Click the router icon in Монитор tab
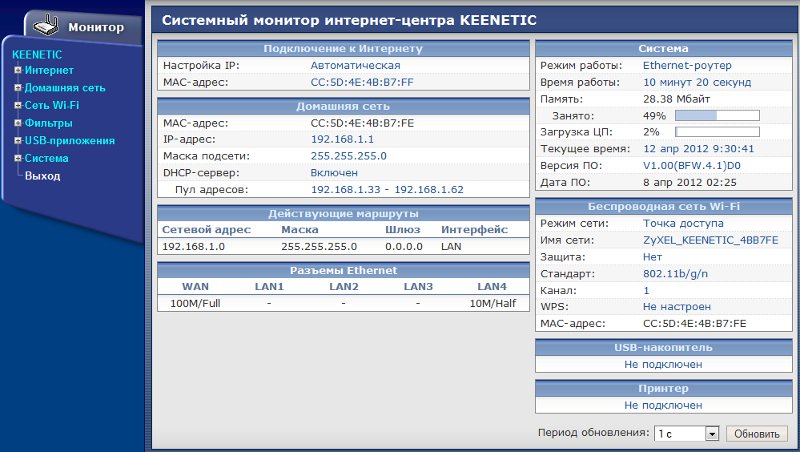Viewport: 800px width, 452px height. coord(46,26)
